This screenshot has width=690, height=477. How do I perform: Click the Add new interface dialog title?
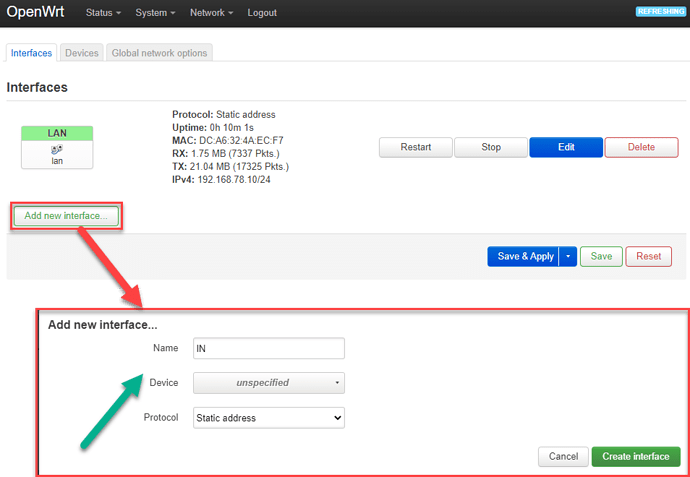[103, 325]
